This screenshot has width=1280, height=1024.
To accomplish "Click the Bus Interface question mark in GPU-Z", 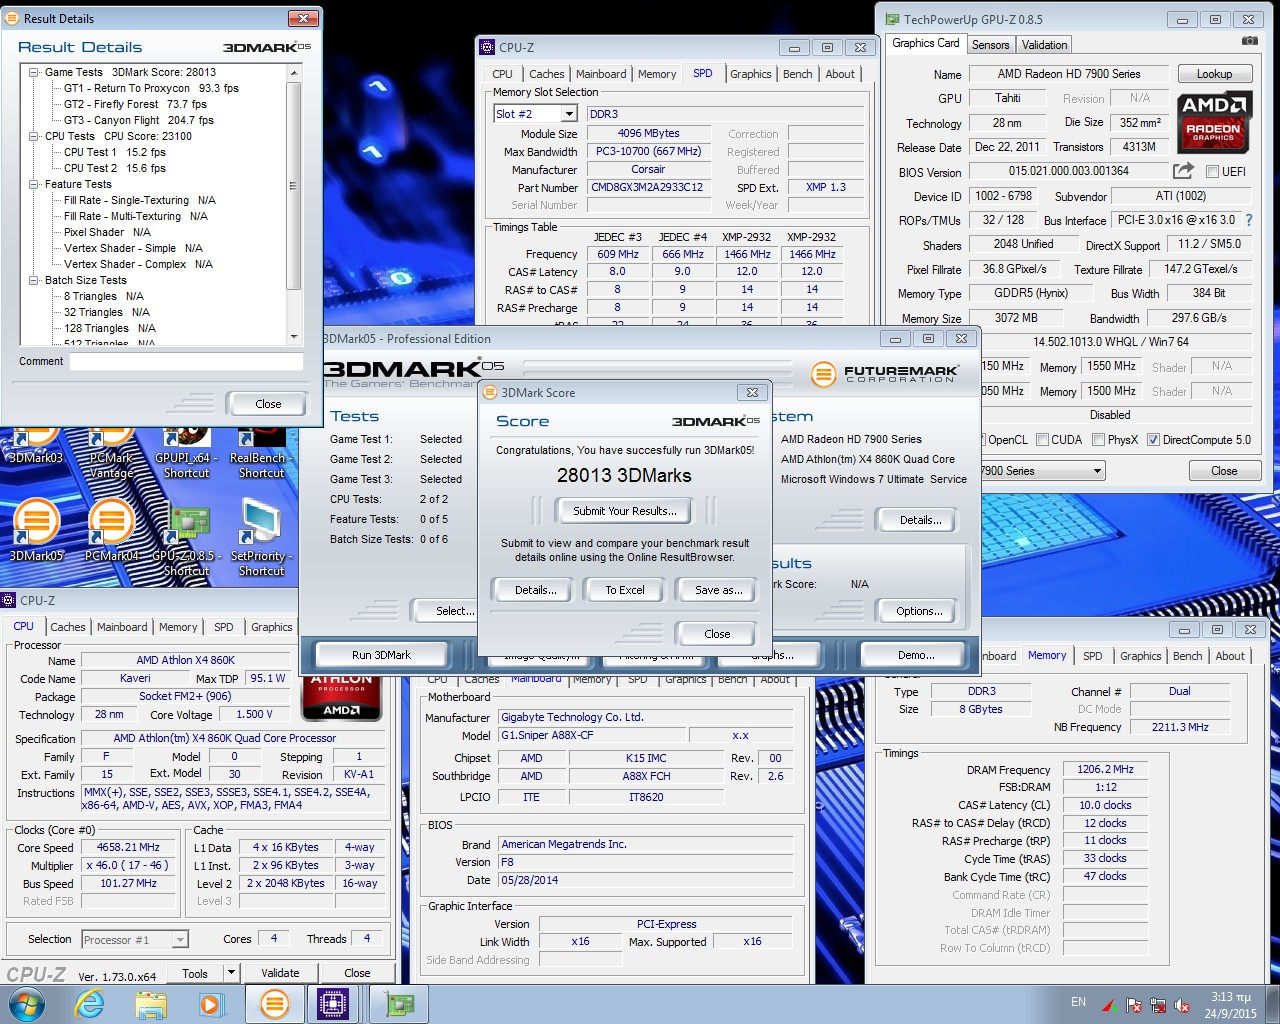I will pos(1248,220).
